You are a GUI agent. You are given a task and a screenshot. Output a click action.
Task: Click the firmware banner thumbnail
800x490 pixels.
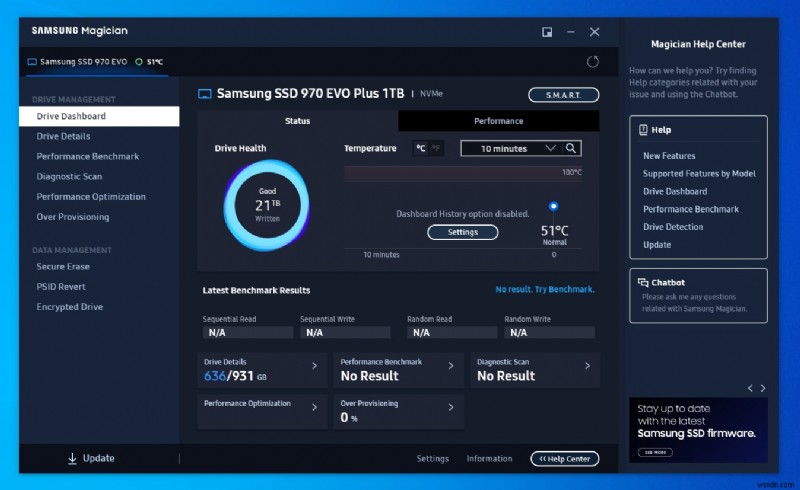click(x=698, y=430)
